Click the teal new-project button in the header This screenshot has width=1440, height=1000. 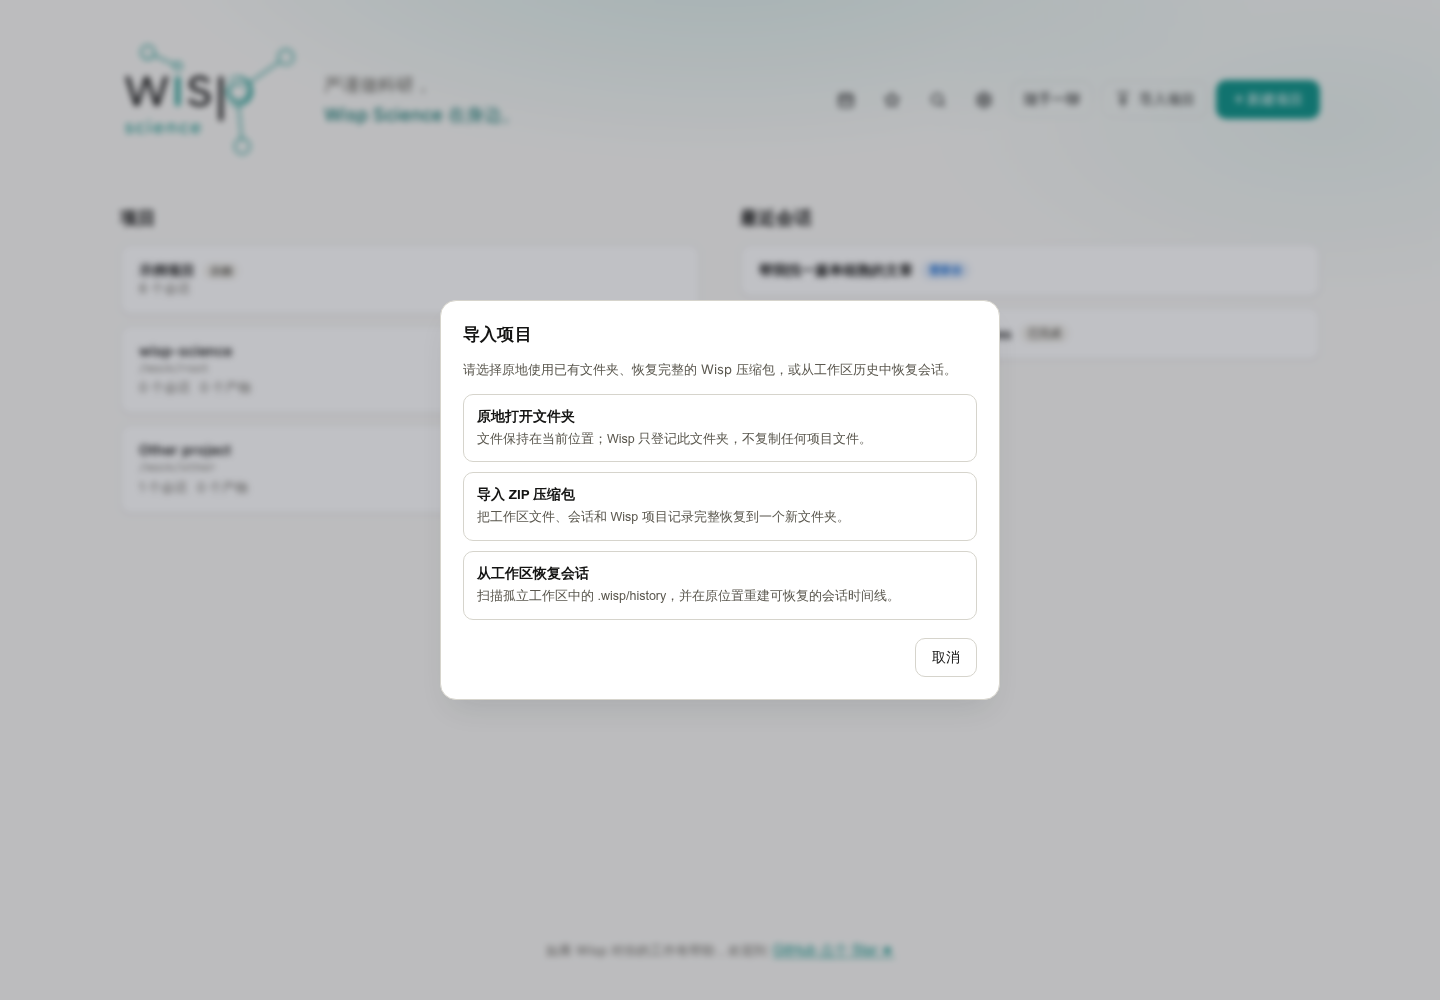1268,99
